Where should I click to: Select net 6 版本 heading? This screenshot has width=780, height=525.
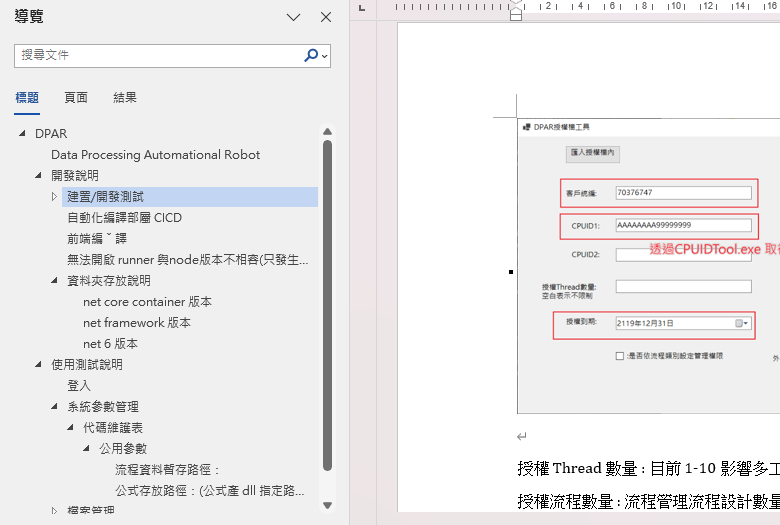[x=110, y=344]
